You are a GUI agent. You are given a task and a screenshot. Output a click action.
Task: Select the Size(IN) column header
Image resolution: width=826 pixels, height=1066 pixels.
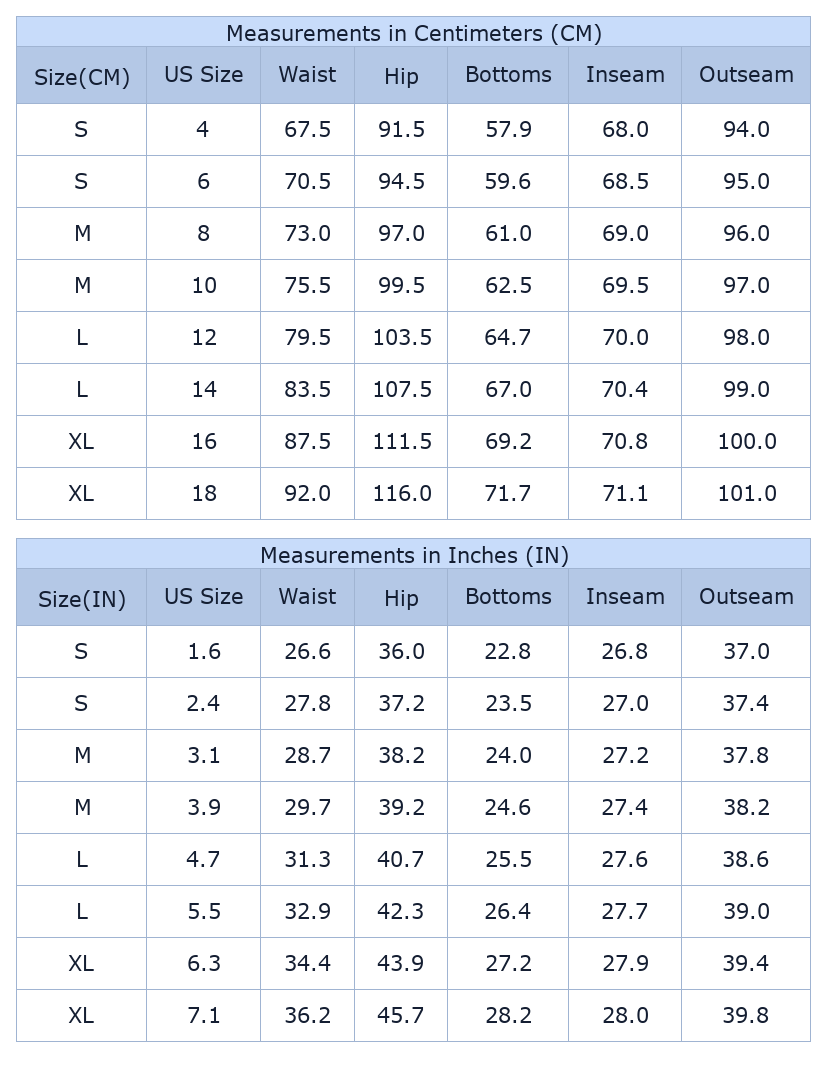coord(82,599)
